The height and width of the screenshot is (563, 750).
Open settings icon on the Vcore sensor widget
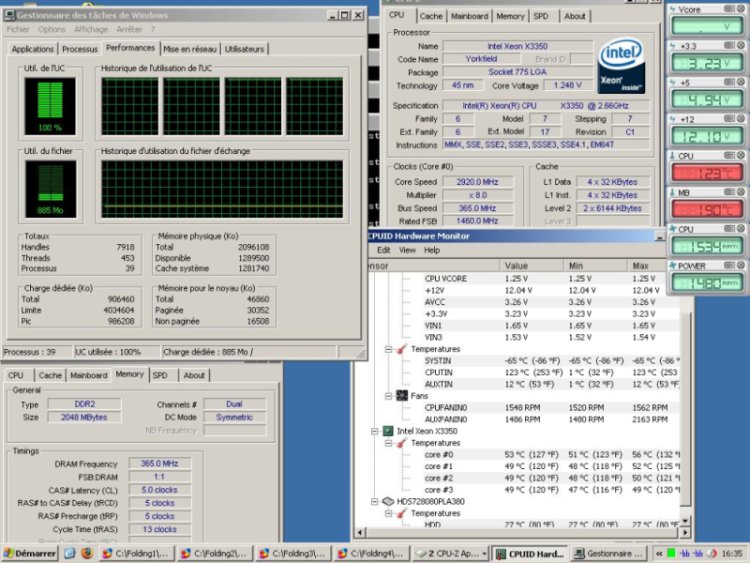729,9
